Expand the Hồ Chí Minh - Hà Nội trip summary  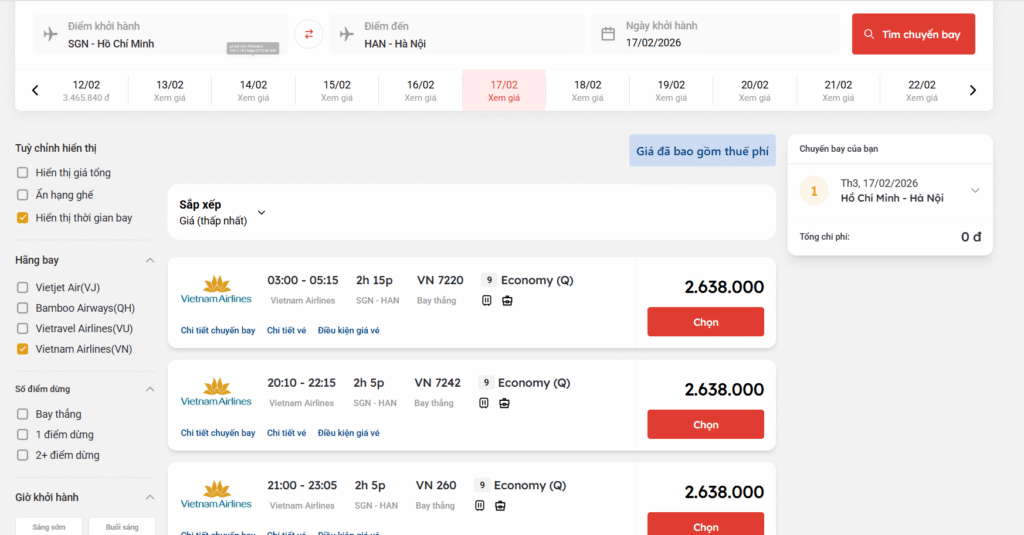[975, 191]
